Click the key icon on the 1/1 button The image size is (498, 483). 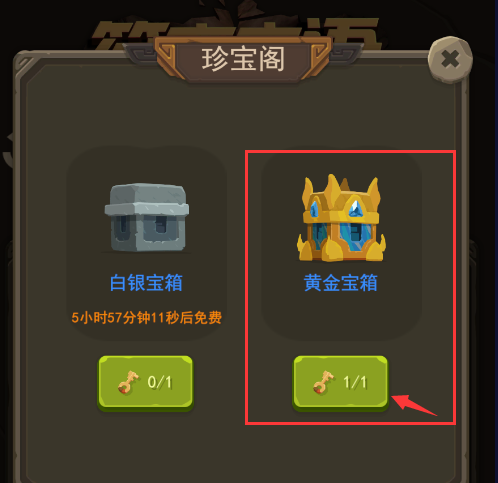(323, 382)
